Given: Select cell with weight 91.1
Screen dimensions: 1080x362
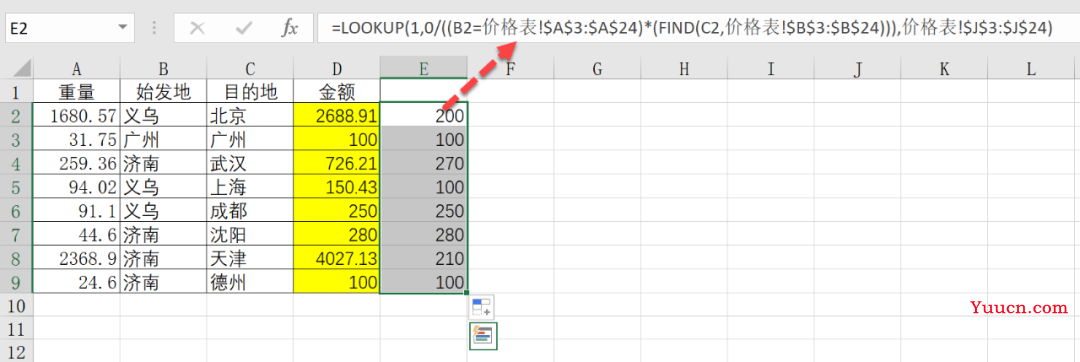Looking at the screenshot, I should [76, 211].
